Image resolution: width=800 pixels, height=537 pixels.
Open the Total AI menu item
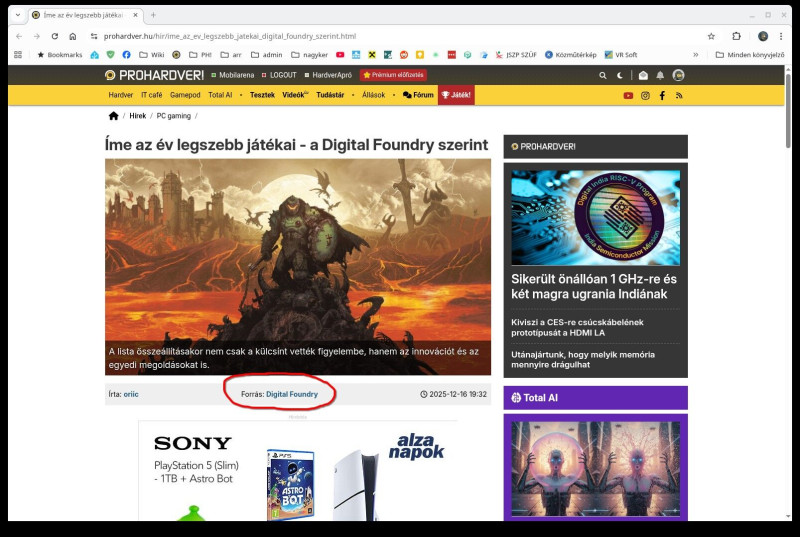point(220,95)
